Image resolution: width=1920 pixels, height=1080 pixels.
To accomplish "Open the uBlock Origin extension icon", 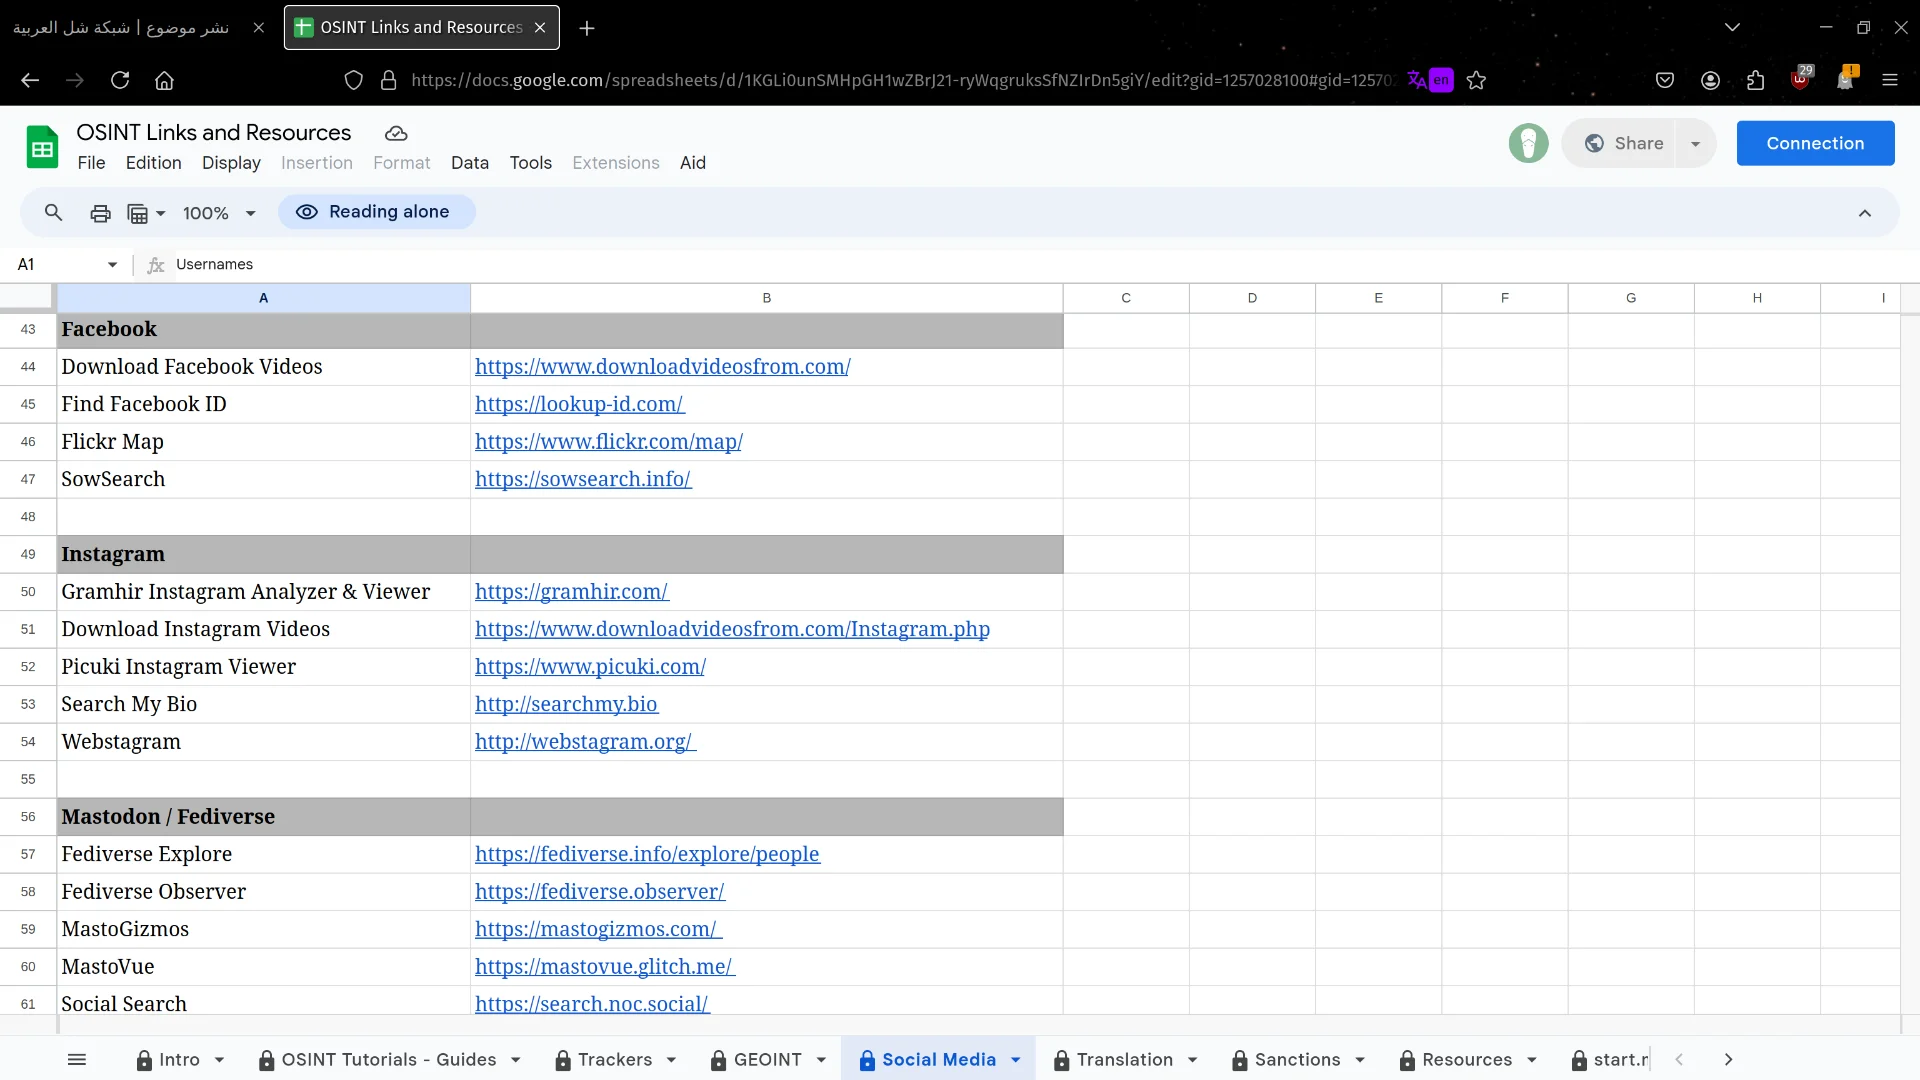I will click(1800, 79).
